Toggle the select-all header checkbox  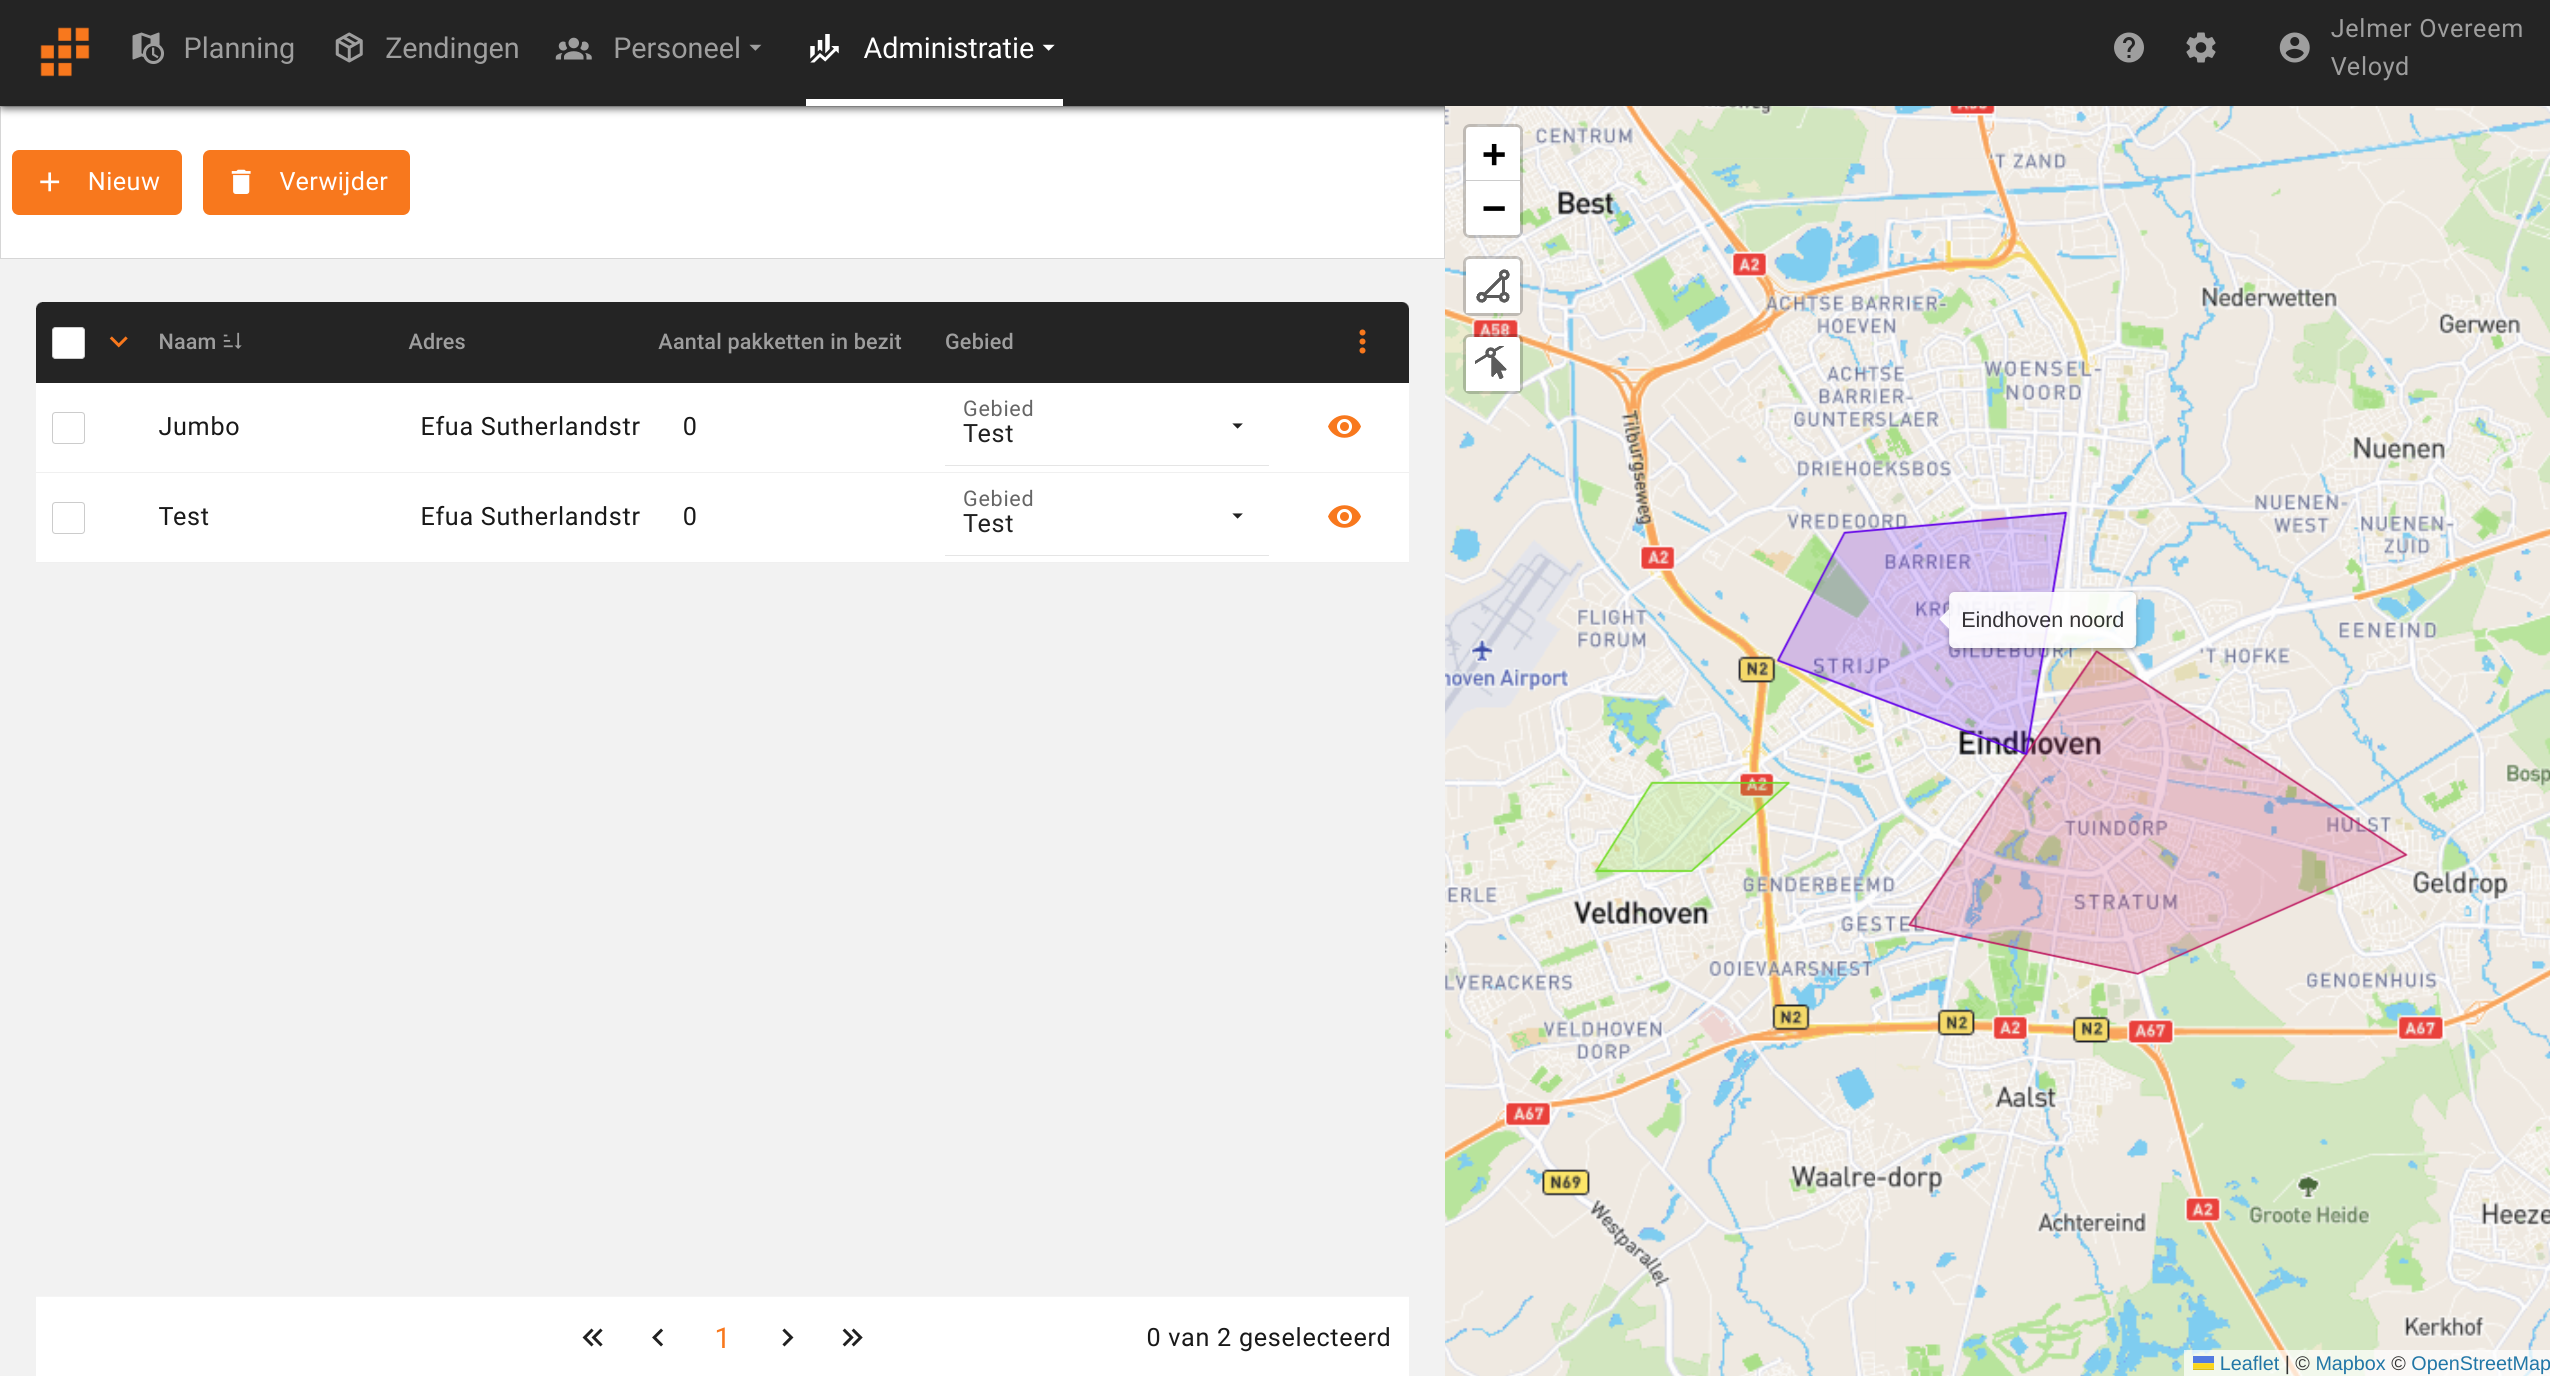point(69,342)
